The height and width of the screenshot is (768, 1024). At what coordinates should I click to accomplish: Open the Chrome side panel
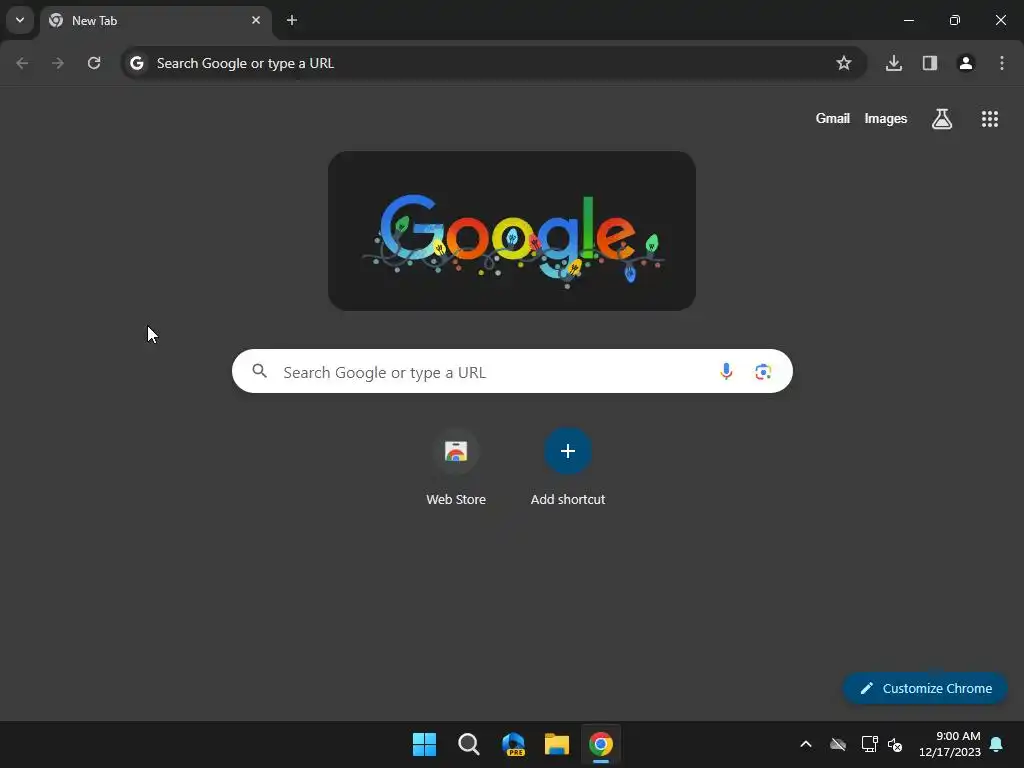click(x=930, y=63)
